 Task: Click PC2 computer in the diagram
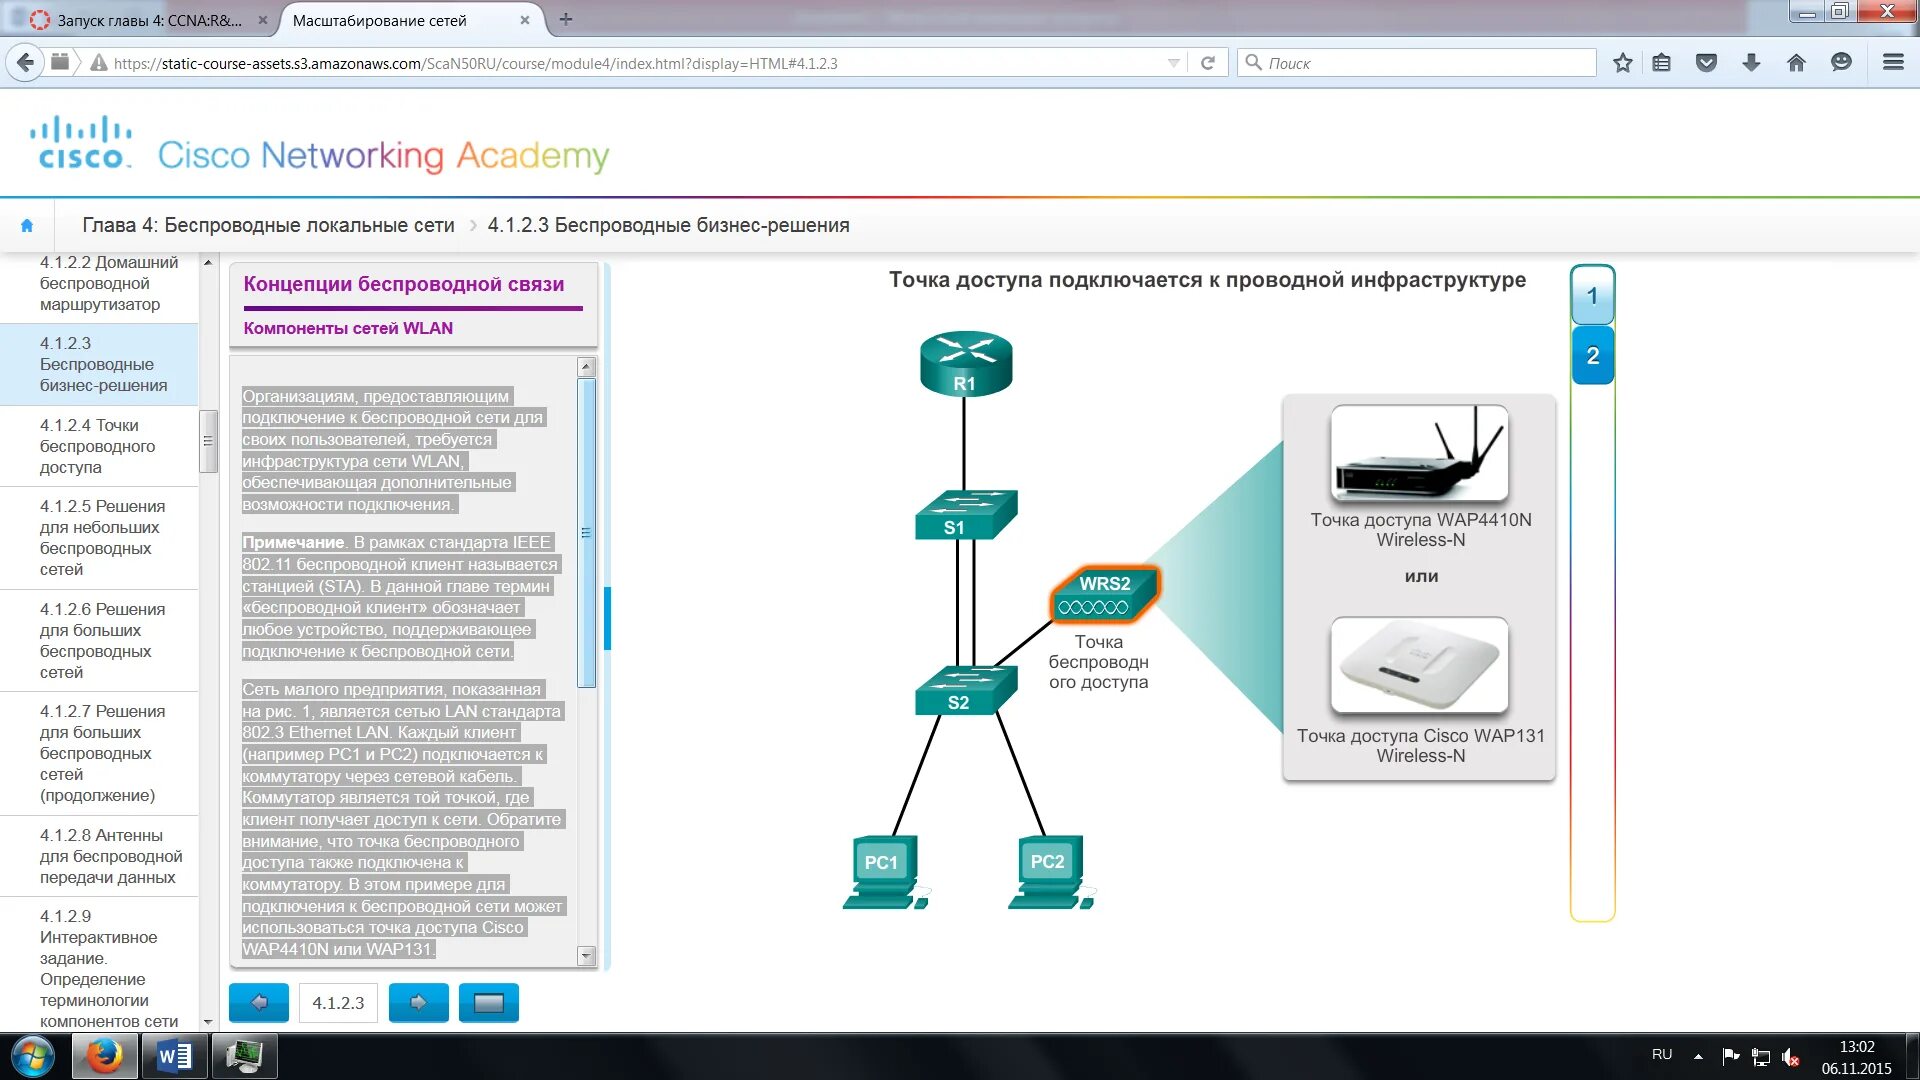click(x=1051, y=872)
